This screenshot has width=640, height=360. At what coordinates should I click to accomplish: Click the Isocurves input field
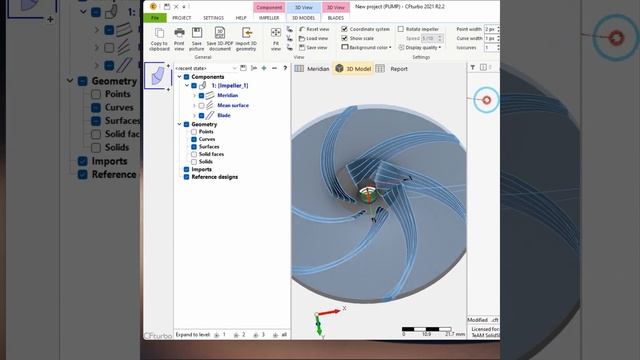(492, 48)
